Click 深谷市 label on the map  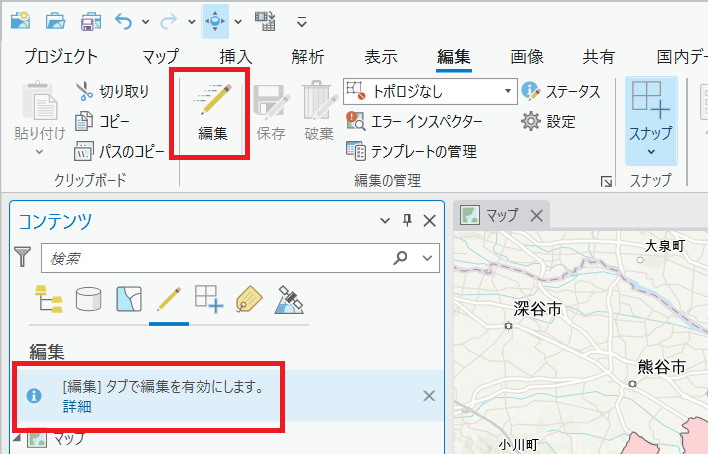tap(537, 309)
